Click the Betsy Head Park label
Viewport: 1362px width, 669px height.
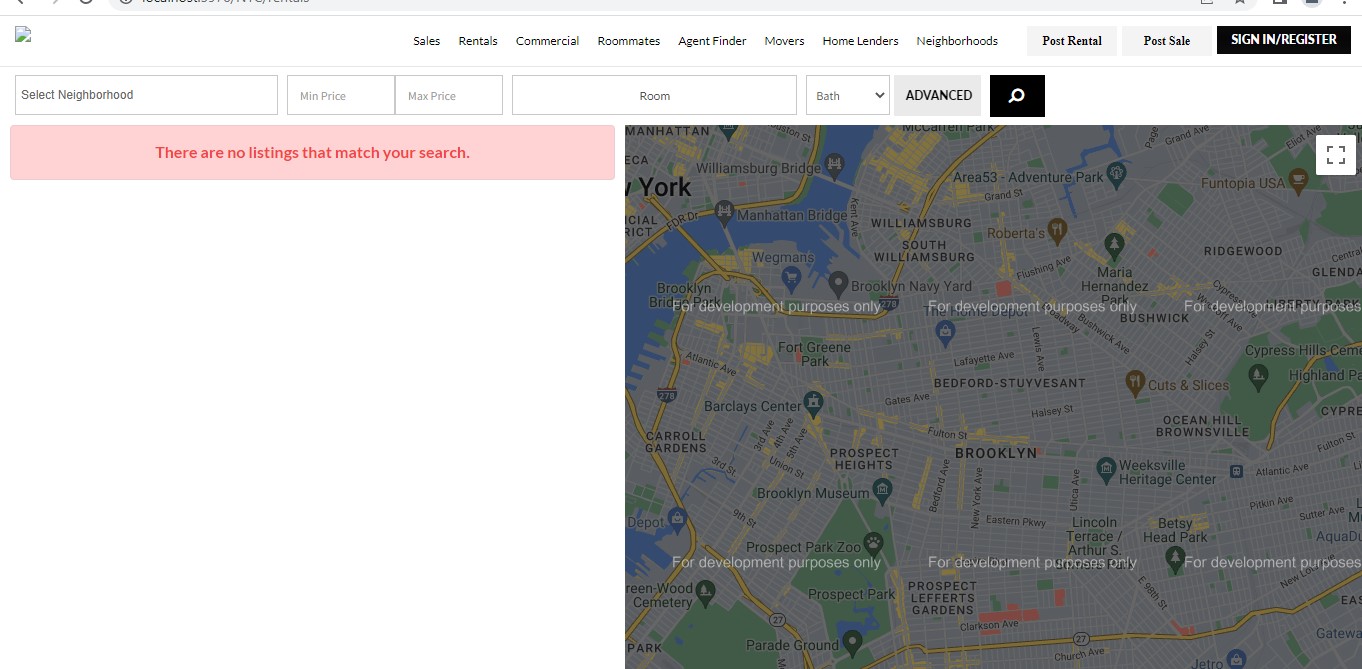[1175, 530]
